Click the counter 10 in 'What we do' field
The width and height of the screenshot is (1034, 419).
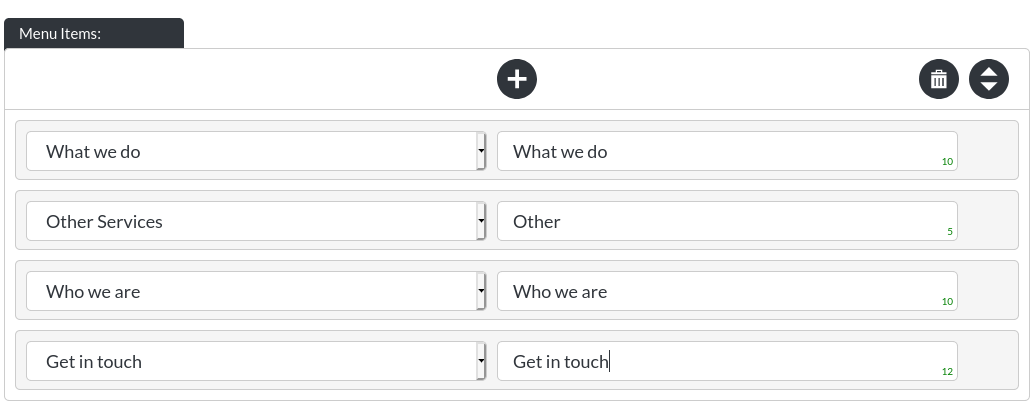click(947, 162)
